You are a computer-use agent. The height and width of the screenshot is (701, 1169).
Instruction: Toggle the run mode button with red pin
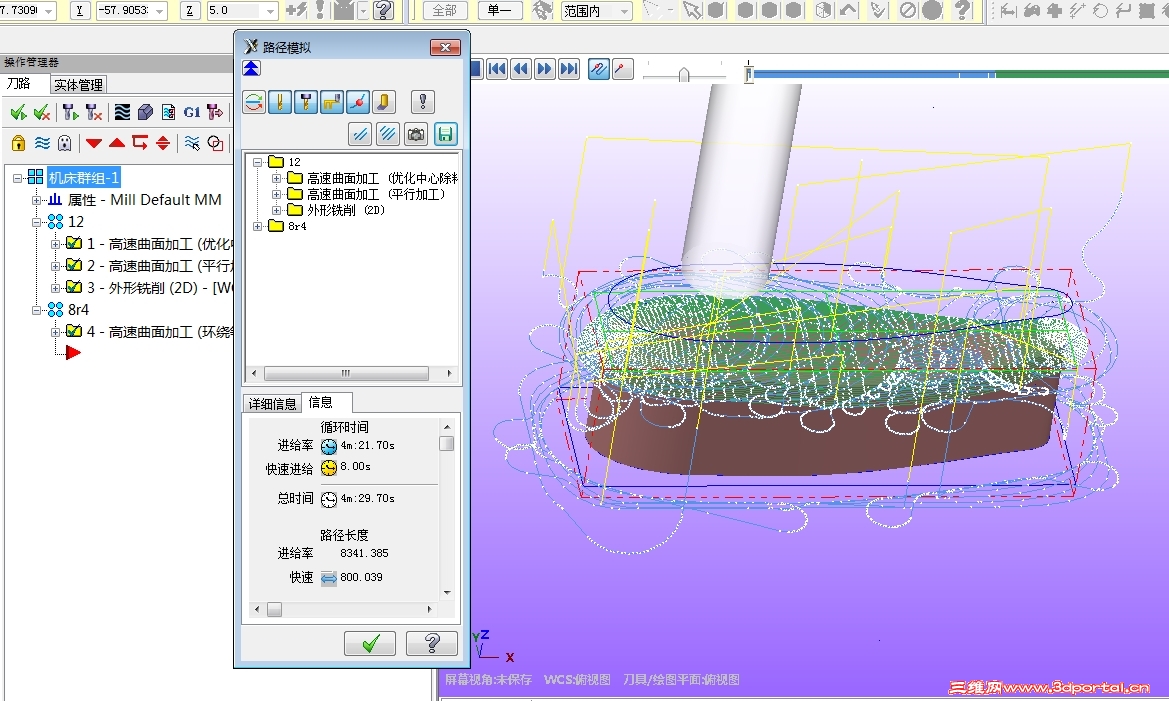point(623,69)
